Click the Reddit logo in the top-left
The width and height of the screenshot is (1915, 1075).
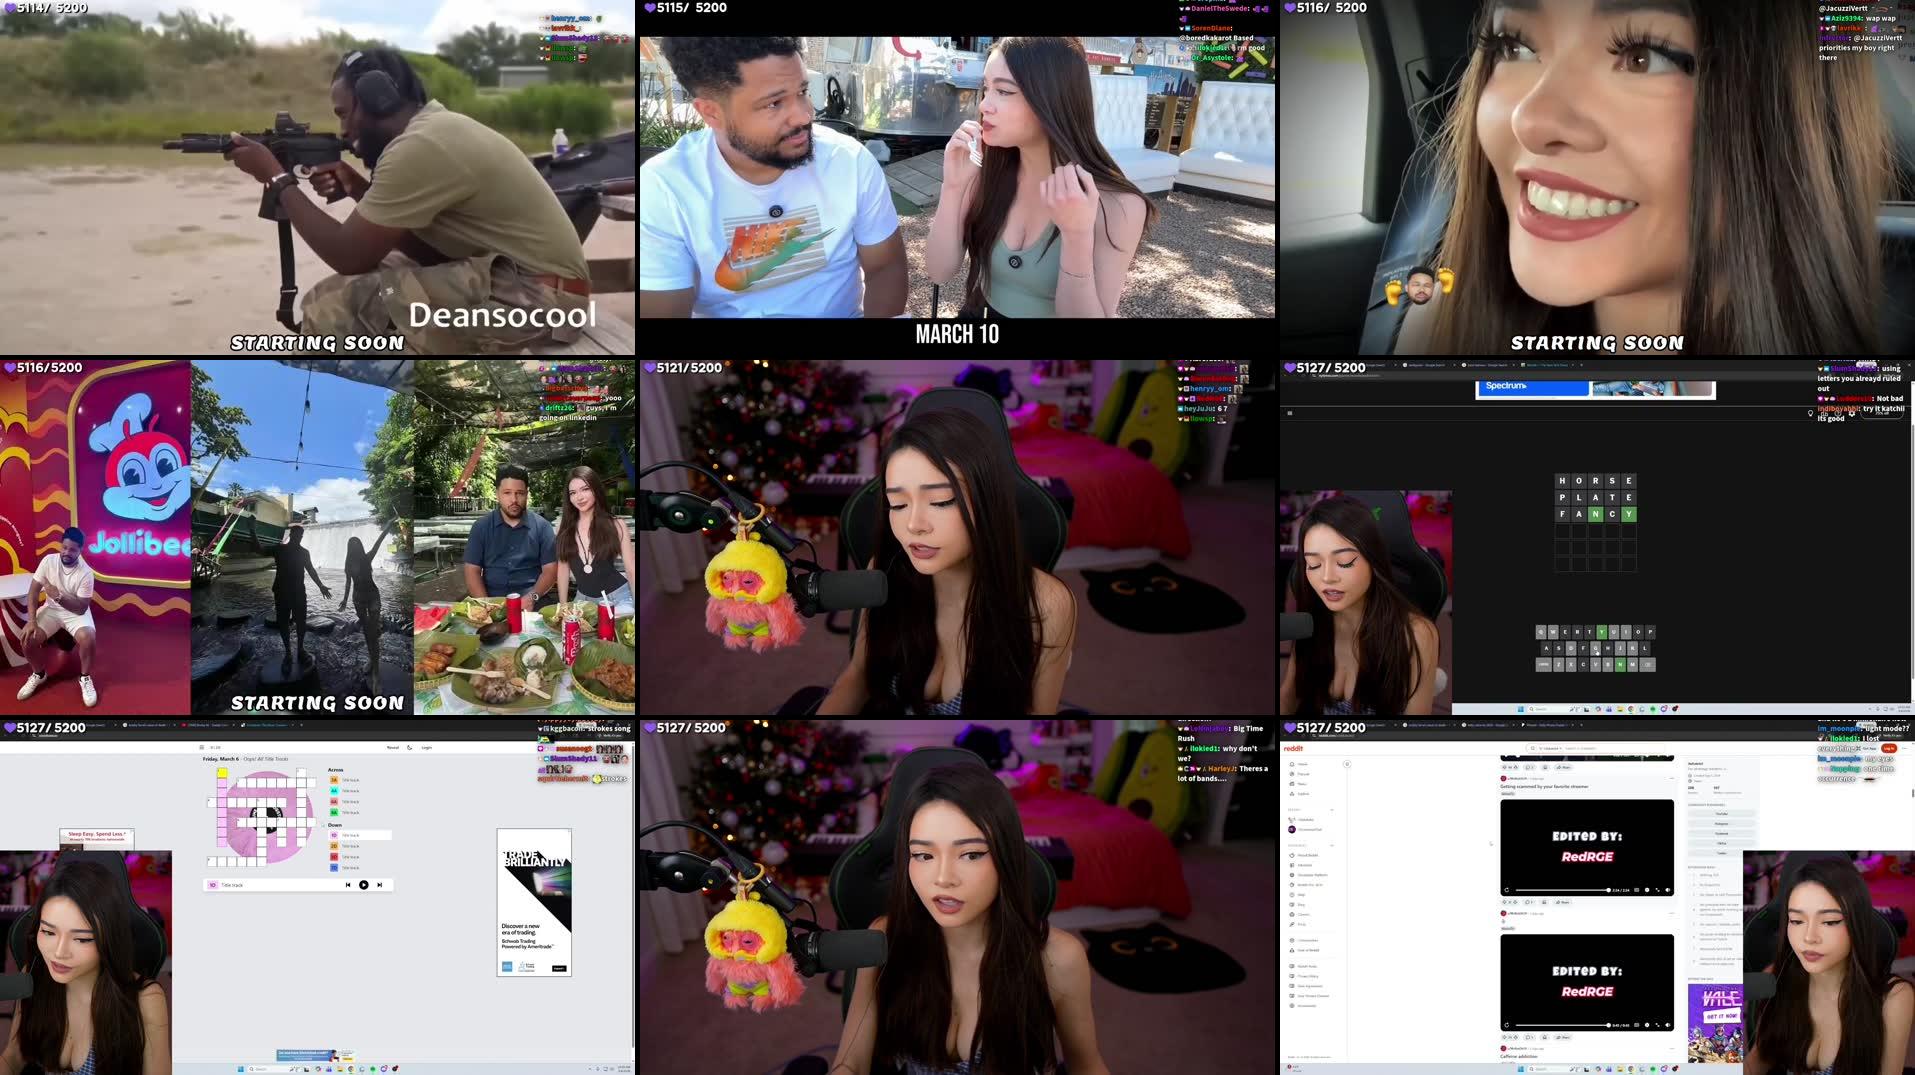tap(1293, 749)
